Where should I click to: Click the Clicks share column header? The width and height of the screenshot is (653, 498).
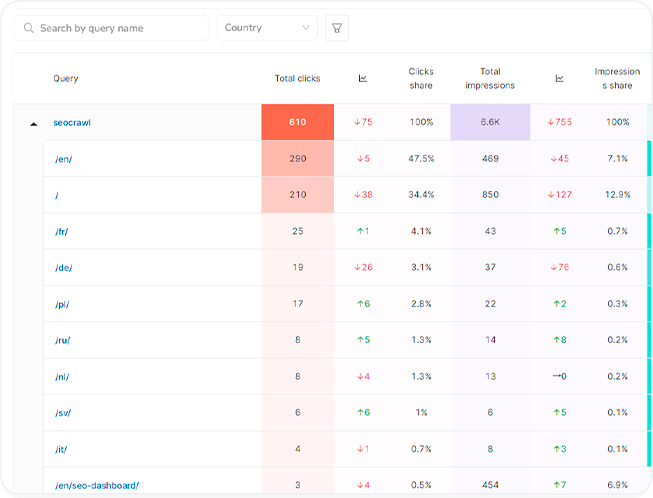tap(421, 78)
